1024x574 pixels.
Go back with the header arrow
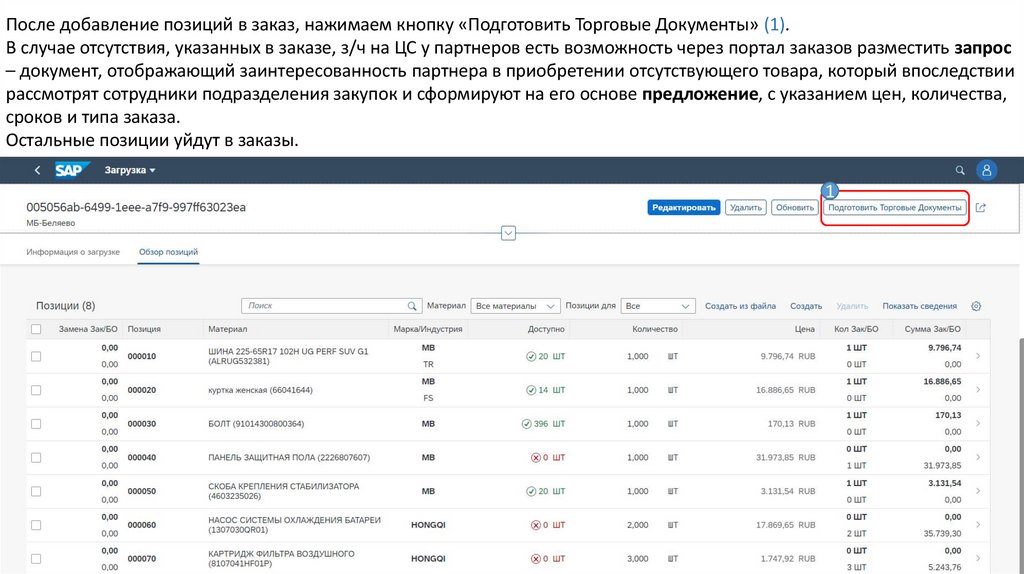pos(37,170)
